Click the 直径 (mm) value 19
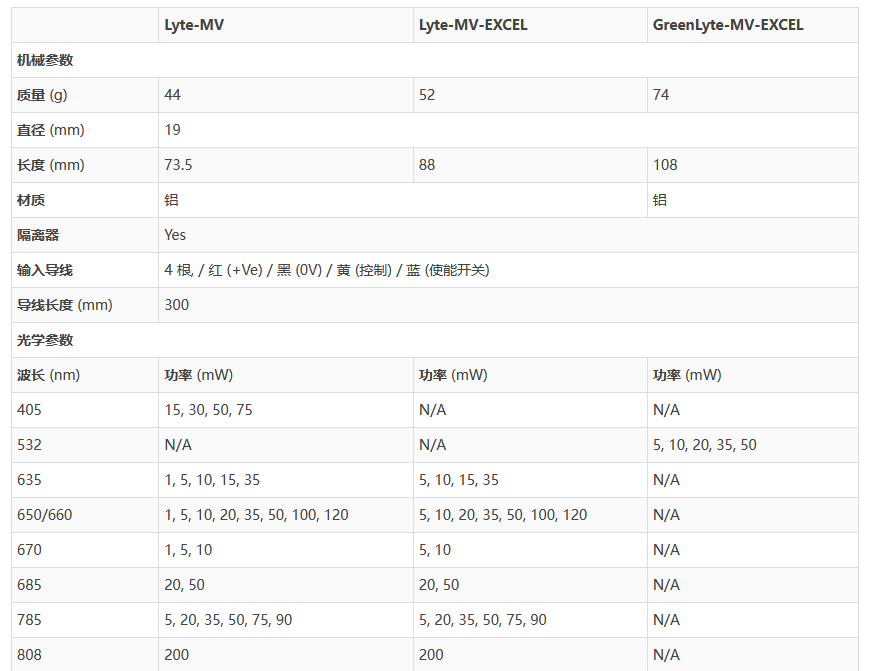Image resolution: width=875 pixels, height=671 pixels. coord(173,130)
